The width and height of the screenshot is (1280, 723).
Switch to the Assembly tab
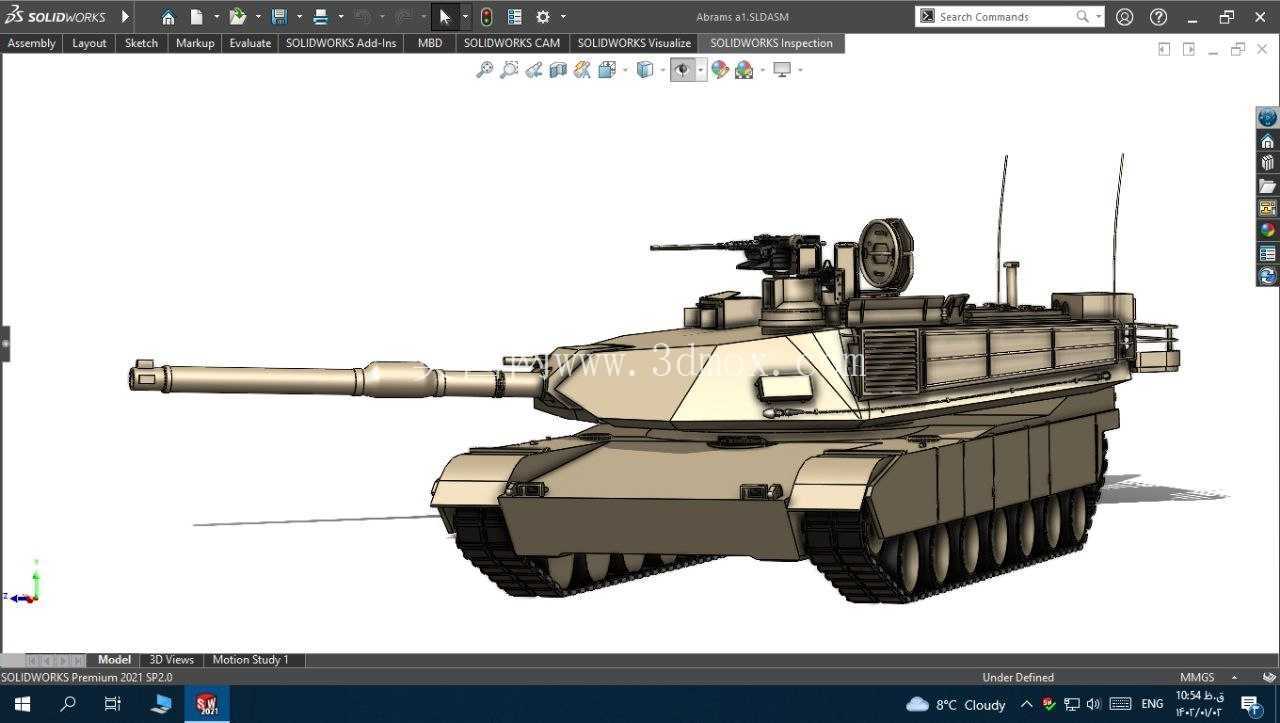(31, 43)
